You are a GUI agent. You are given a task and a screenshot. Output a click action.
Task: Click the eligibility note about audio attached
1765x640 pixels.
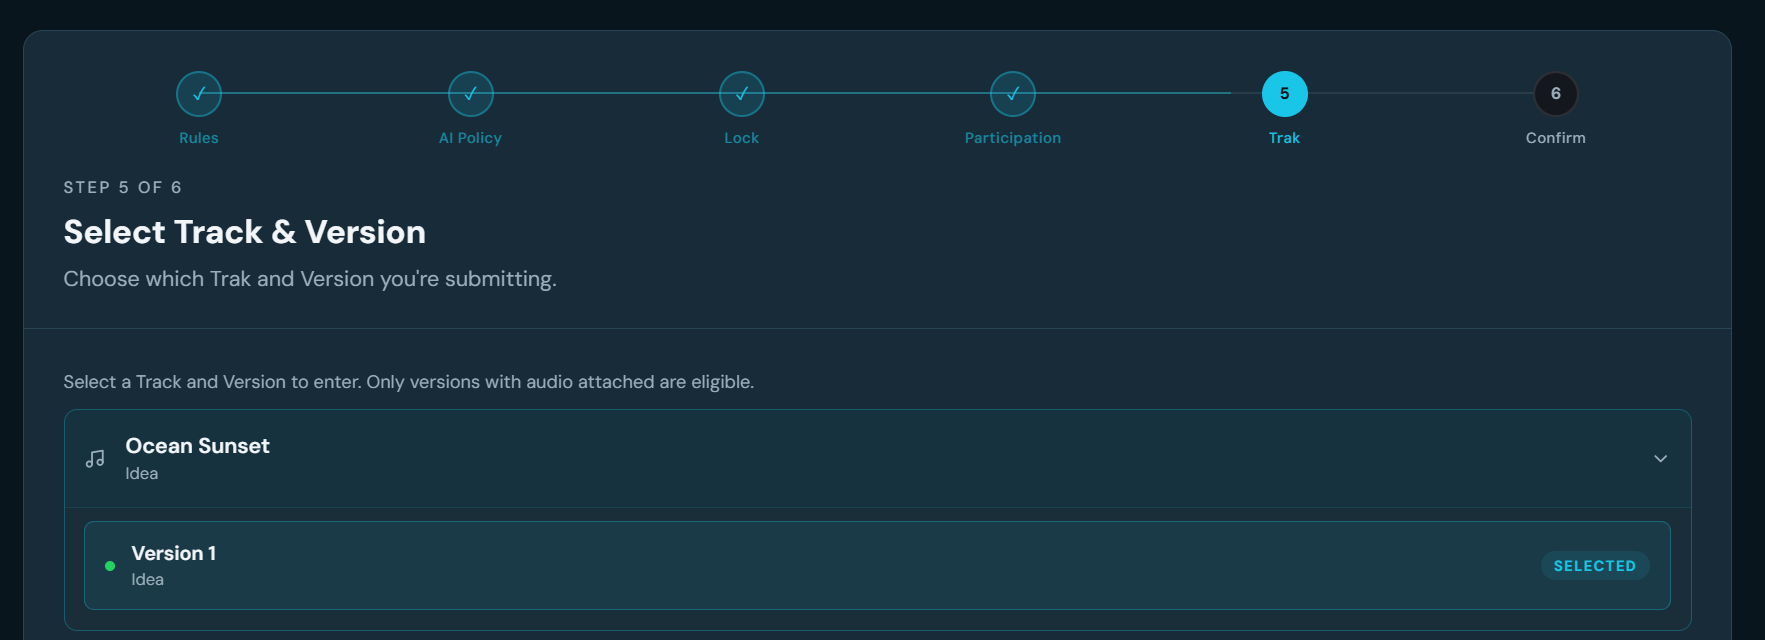(409, 382)
